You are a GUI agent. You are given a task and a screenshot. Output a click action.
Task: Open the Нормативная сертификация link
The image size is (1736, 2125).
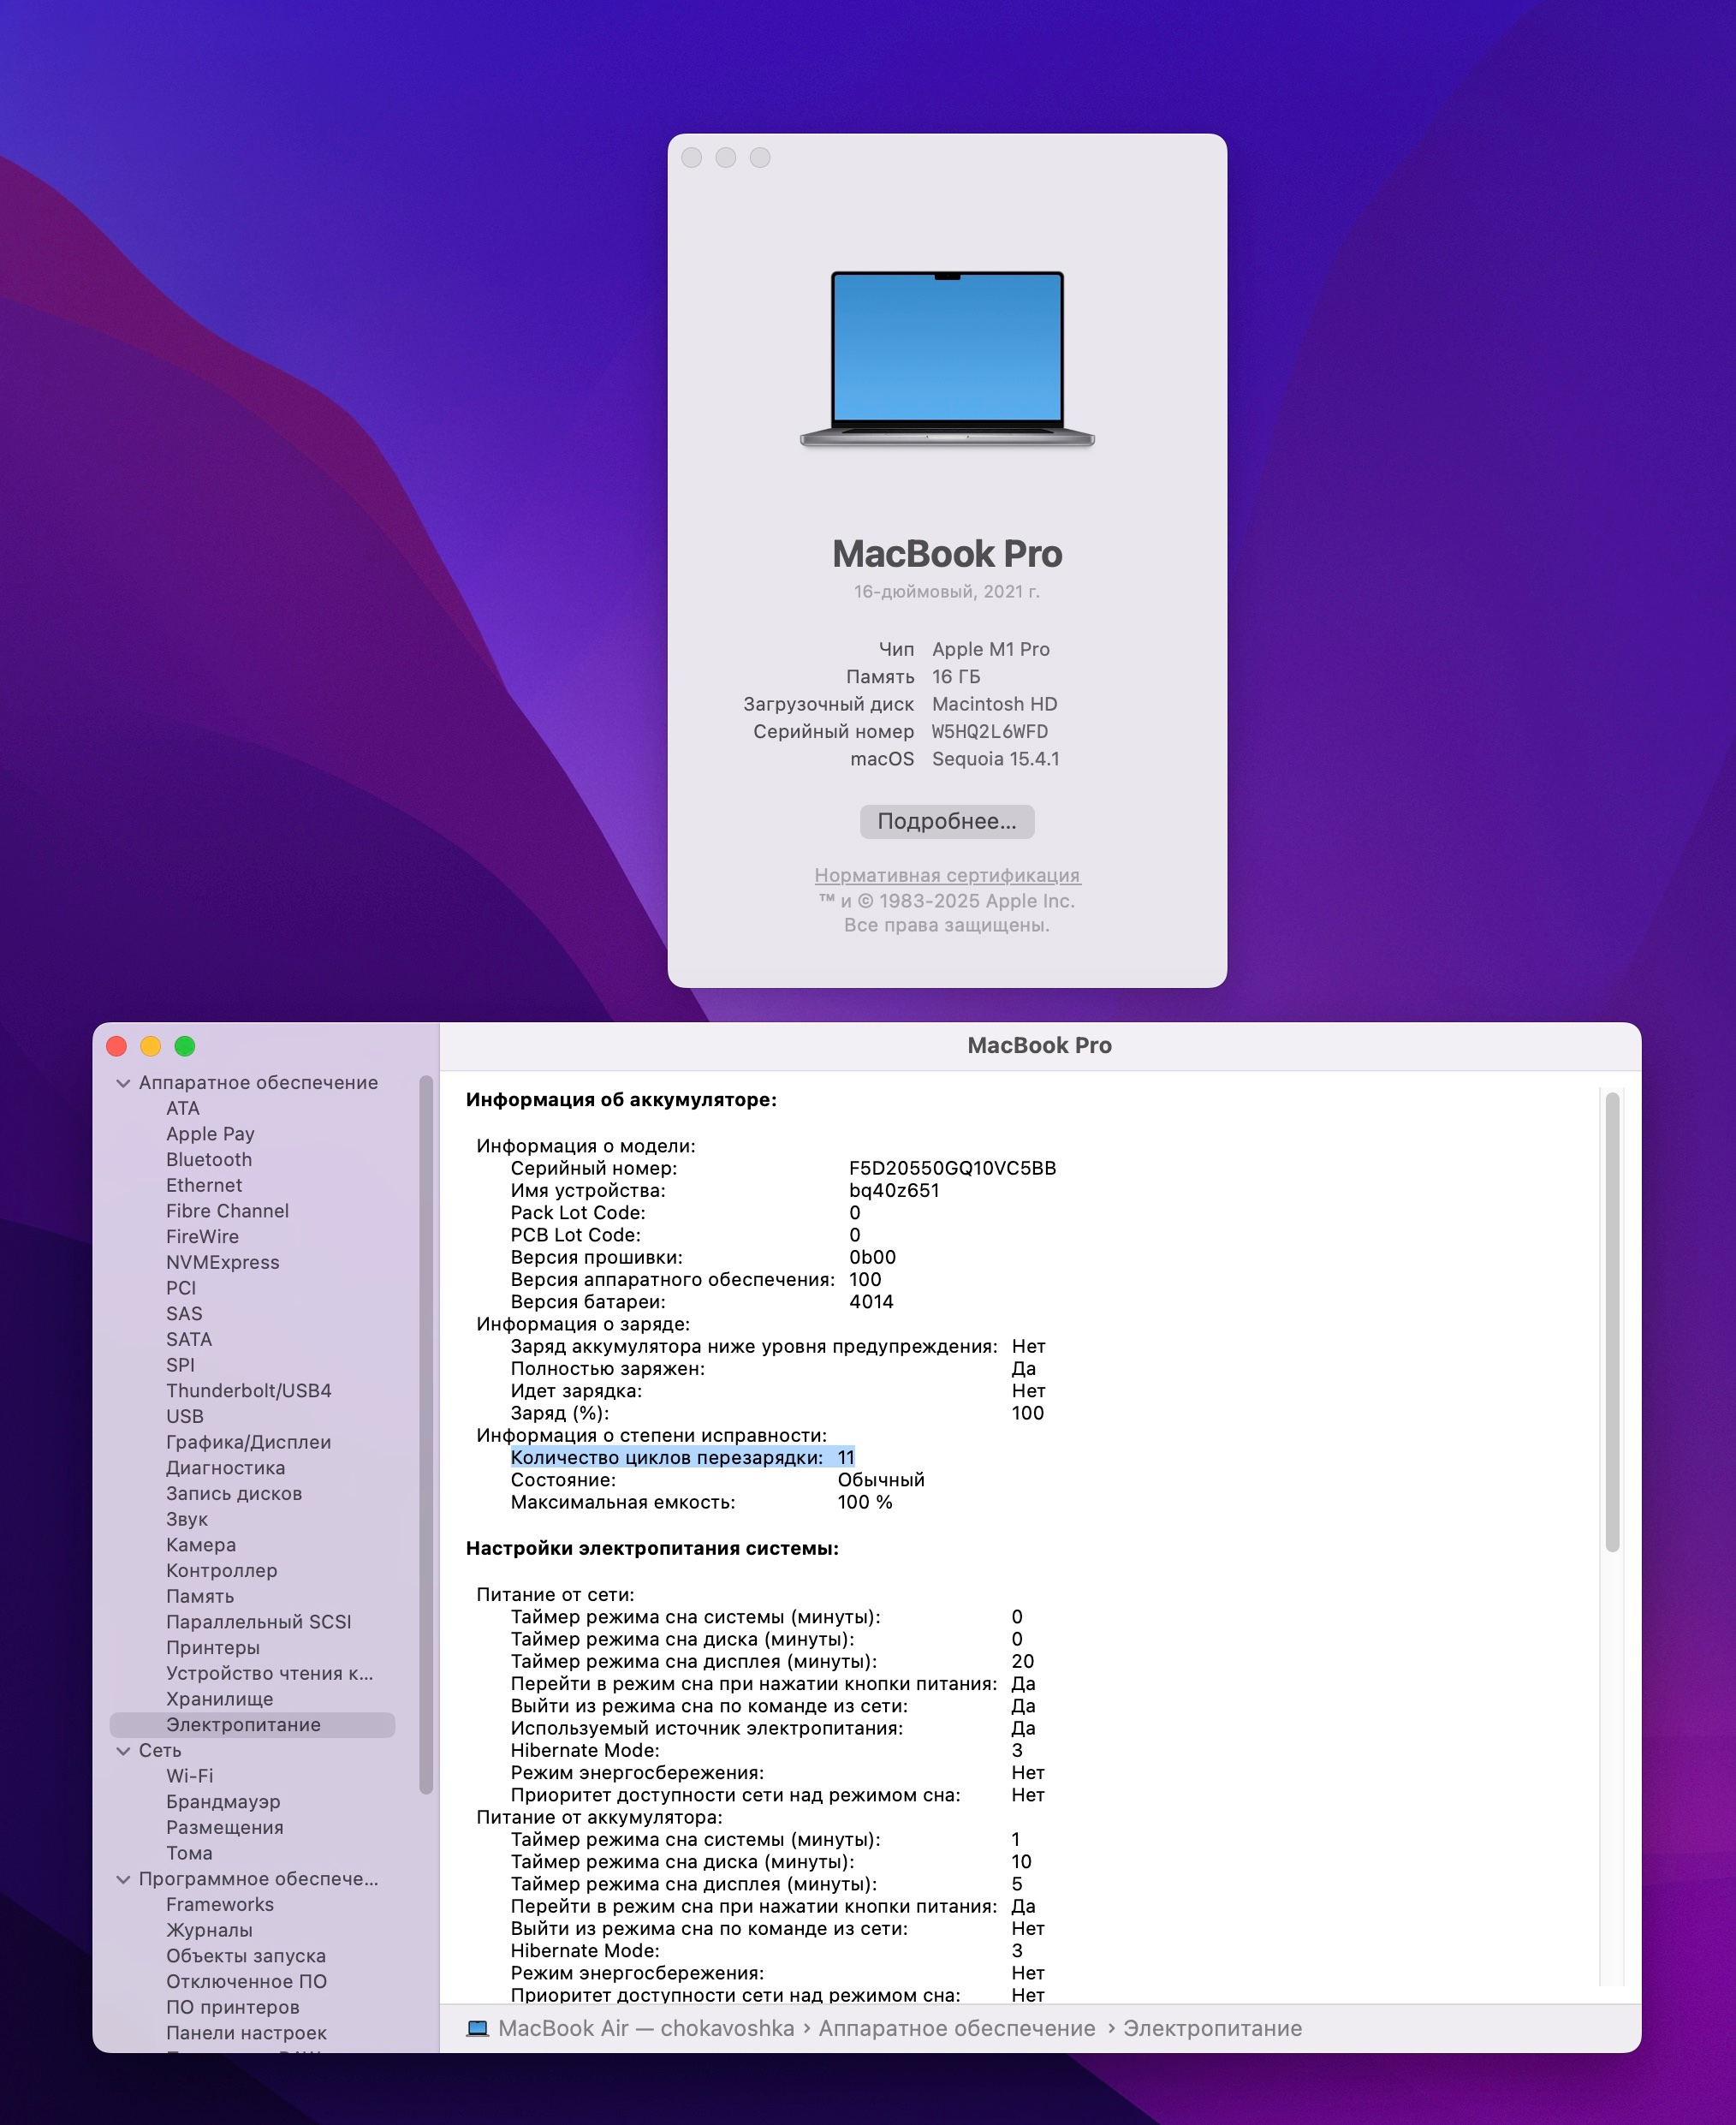[x=946, y=875]
